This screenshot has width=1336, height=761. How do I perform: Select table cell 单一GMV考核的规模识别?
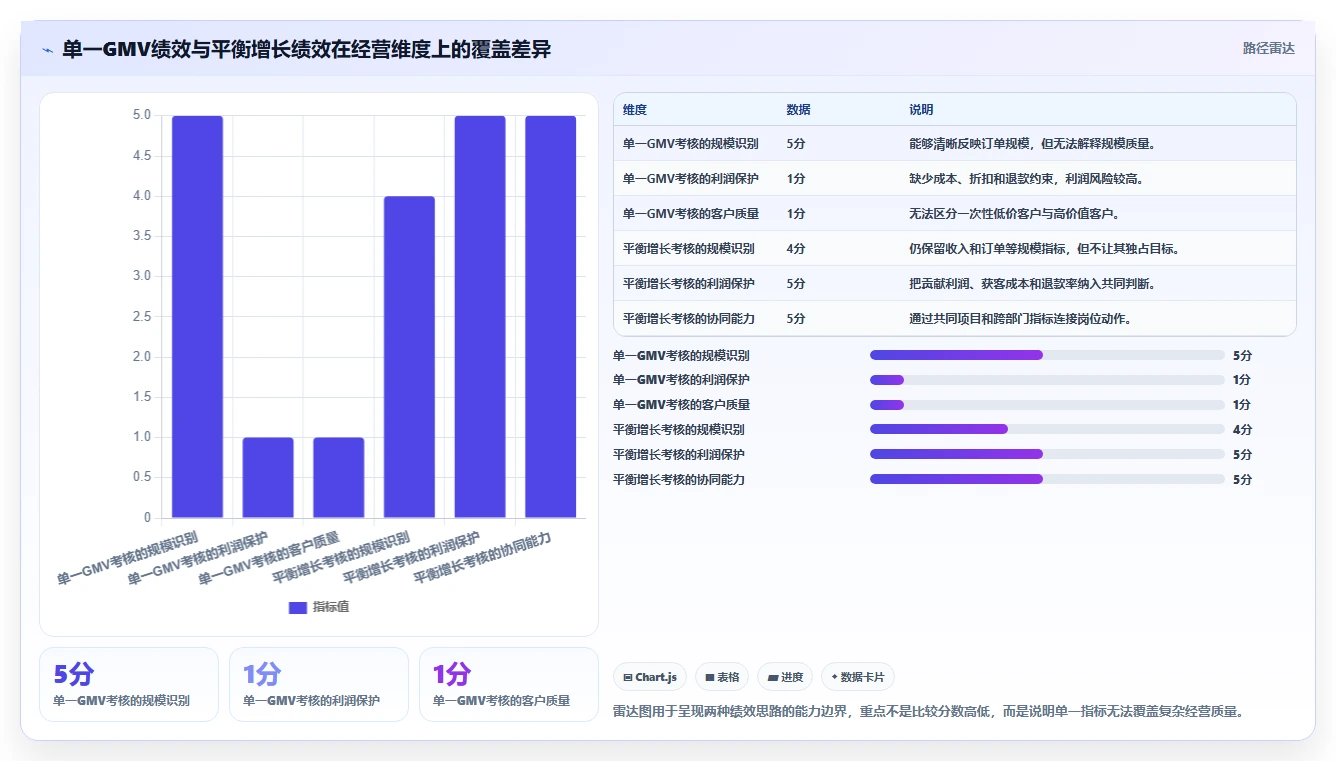(691, 144)
